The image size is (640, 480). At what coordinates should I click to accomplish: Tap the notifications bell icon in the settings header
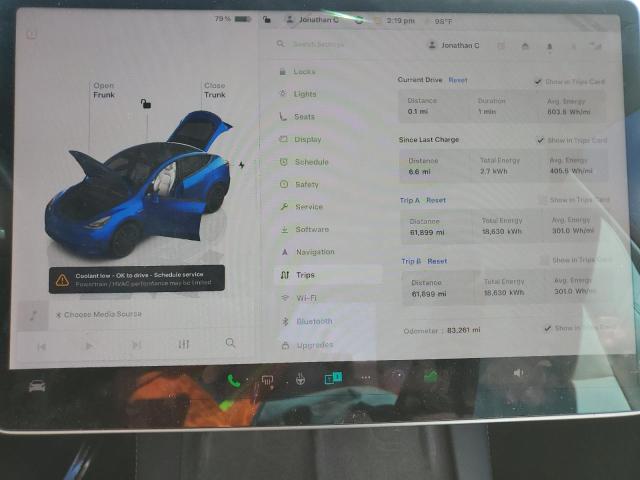click(549, 46)
